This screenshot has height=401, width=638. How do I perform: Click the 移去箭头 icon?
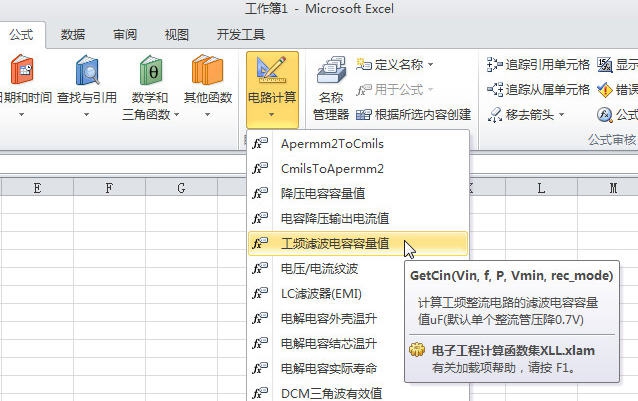tap(495, 115)
